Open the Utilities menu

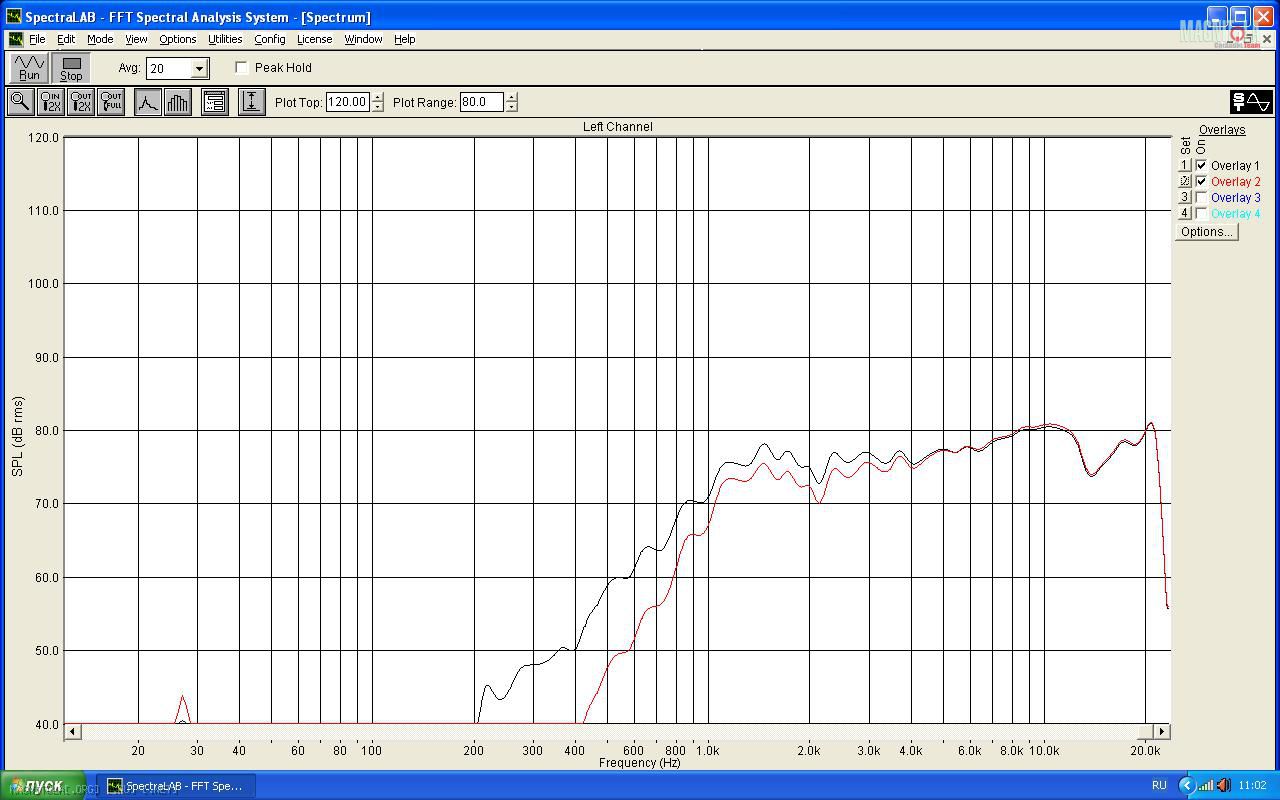coord(225,39)
